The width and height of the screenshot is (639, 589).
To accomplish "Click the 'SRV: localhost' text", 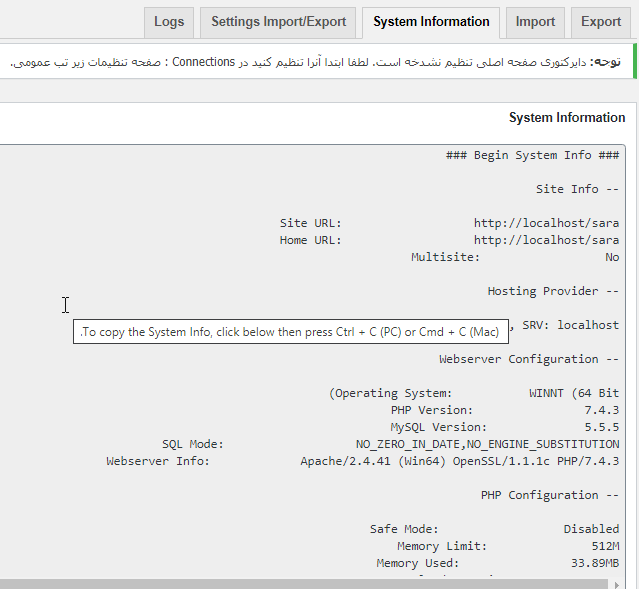I will tap(571, 325).
